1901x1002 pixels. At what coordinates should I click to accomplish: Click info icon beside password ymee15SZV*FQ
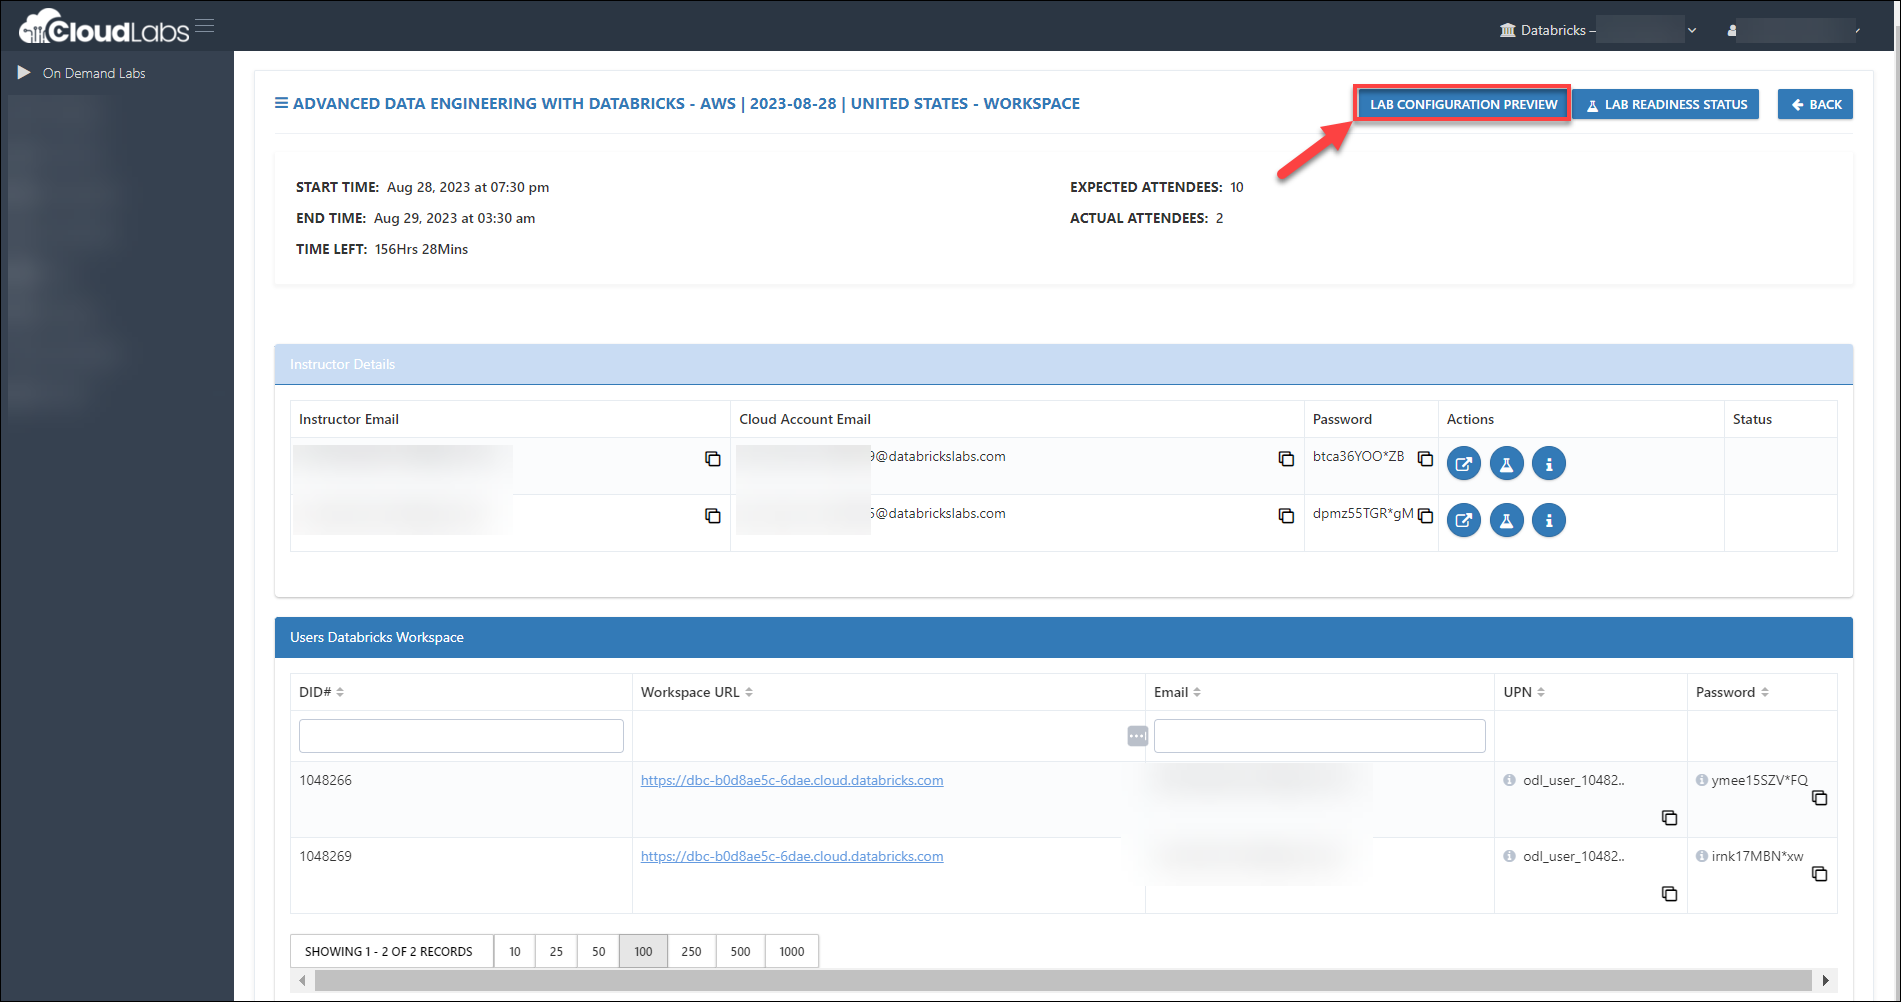1702,780
